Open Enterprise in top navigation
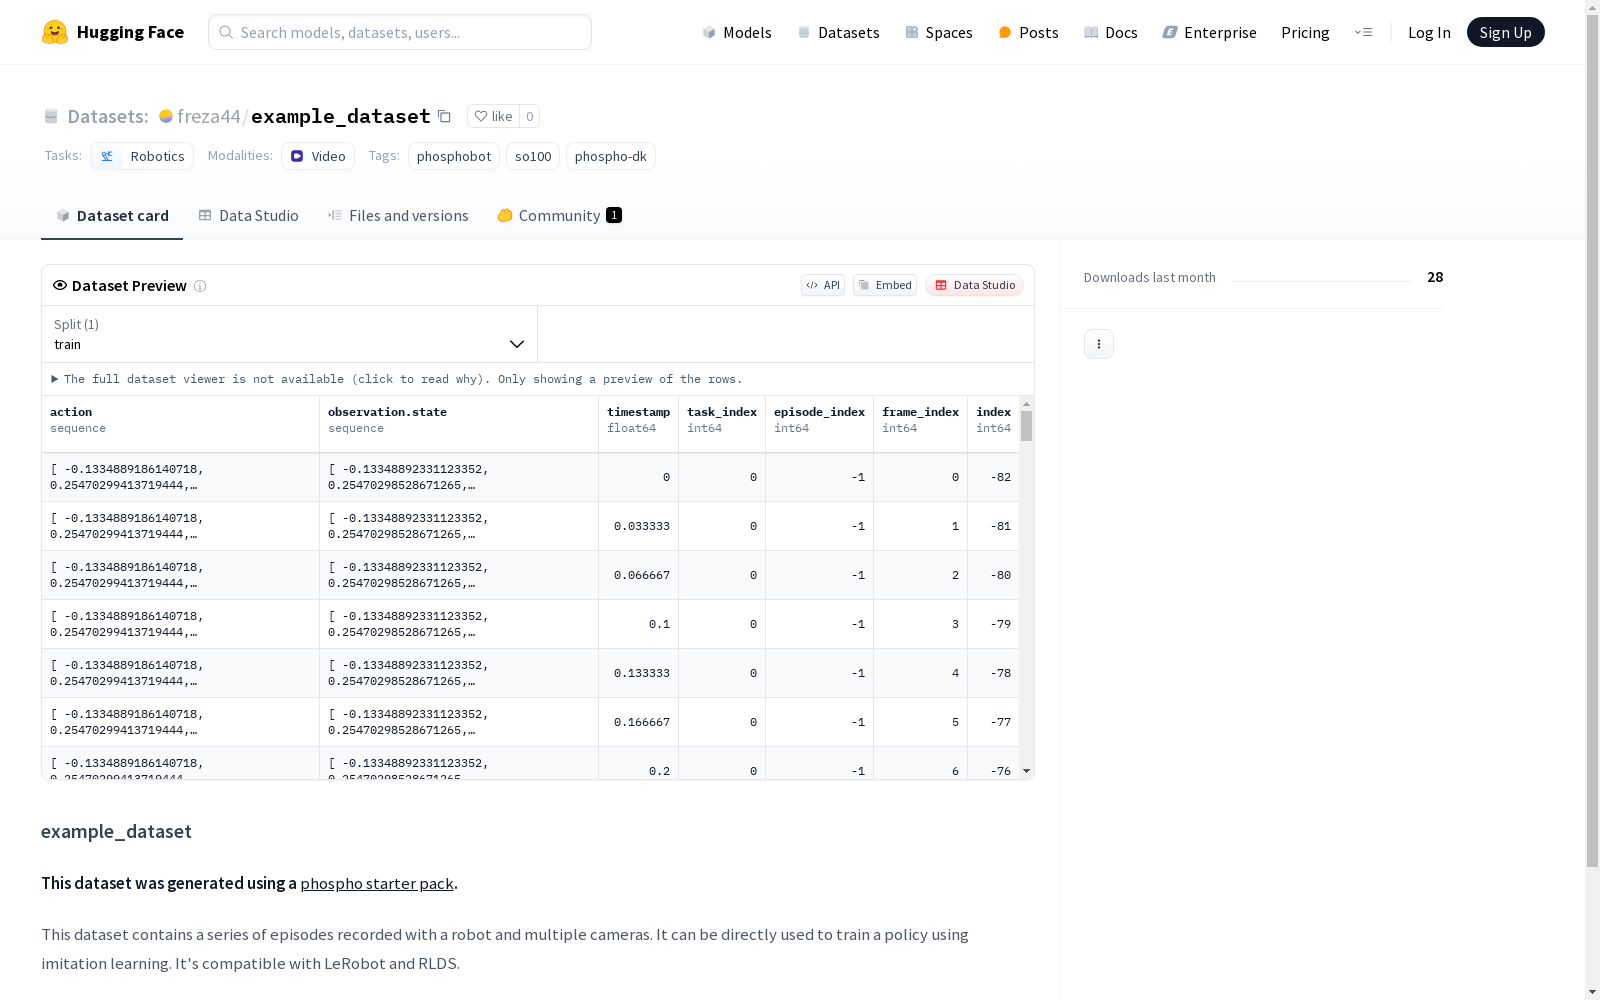Screen dimensions: 1600x1000 [1209, 32]
